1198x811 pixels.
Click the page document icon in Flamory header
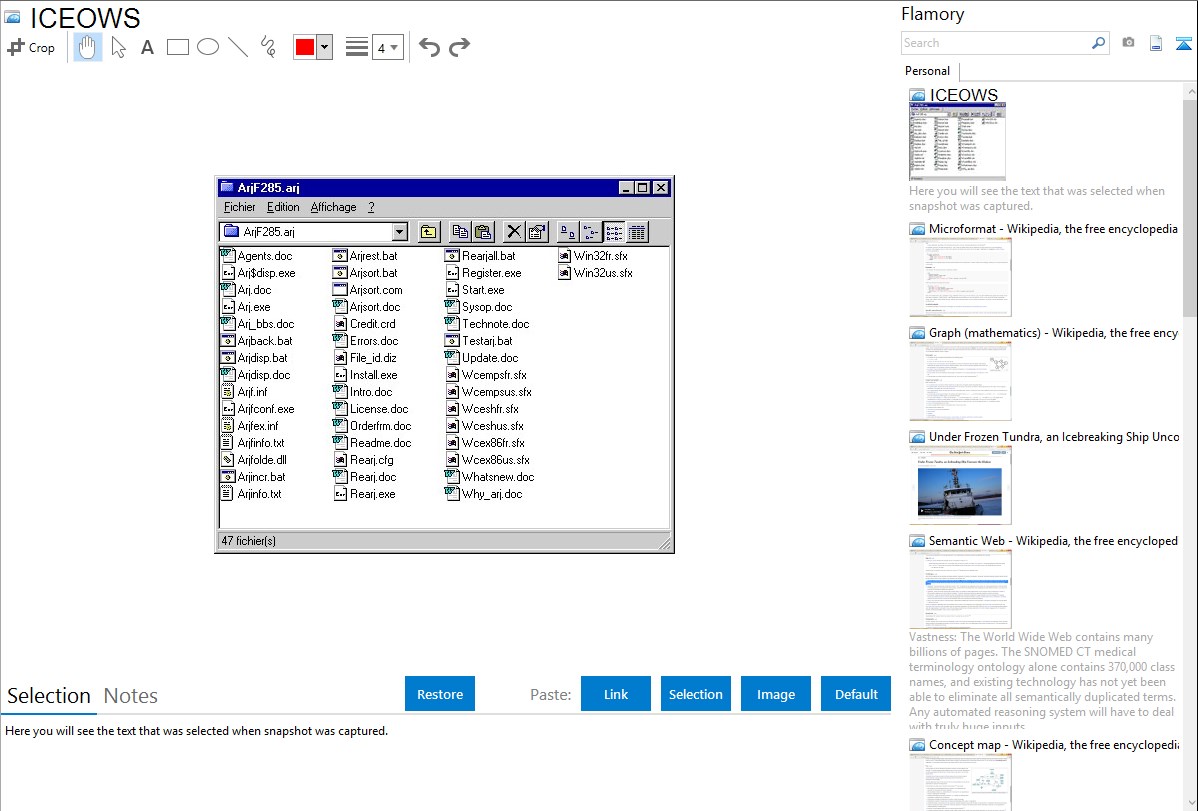coord(1156,44)
